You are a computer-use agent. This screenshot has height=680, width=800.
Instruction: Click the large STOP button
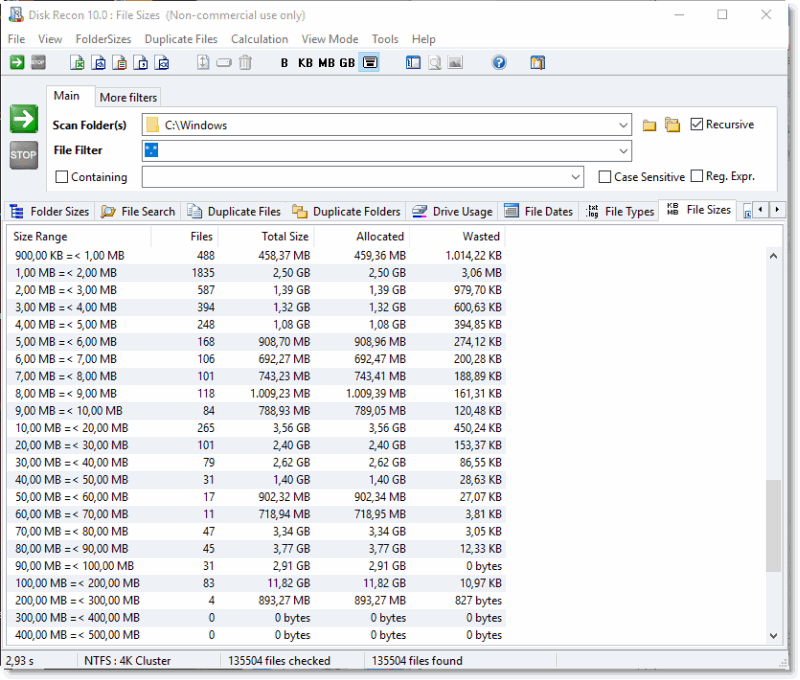click(x=24, y=155)
